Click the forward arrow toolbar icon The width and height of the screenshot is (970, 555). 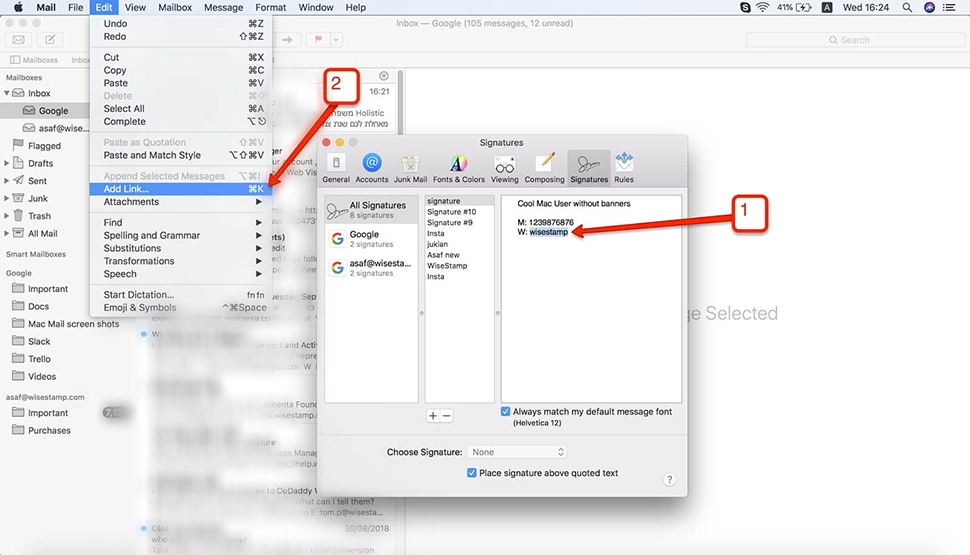pos(288,40)
